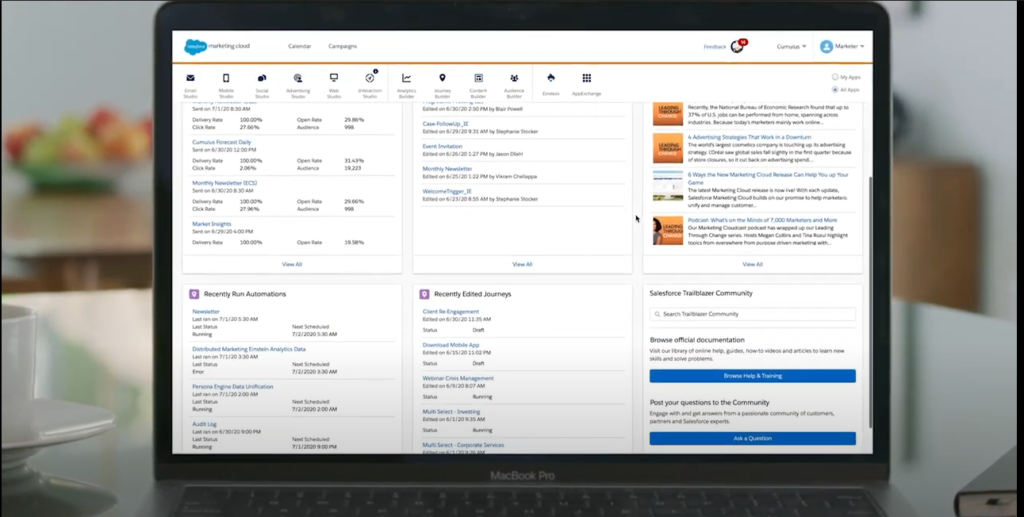Open Multi Select - Investing journey
1024x517 pixels.
451,412
